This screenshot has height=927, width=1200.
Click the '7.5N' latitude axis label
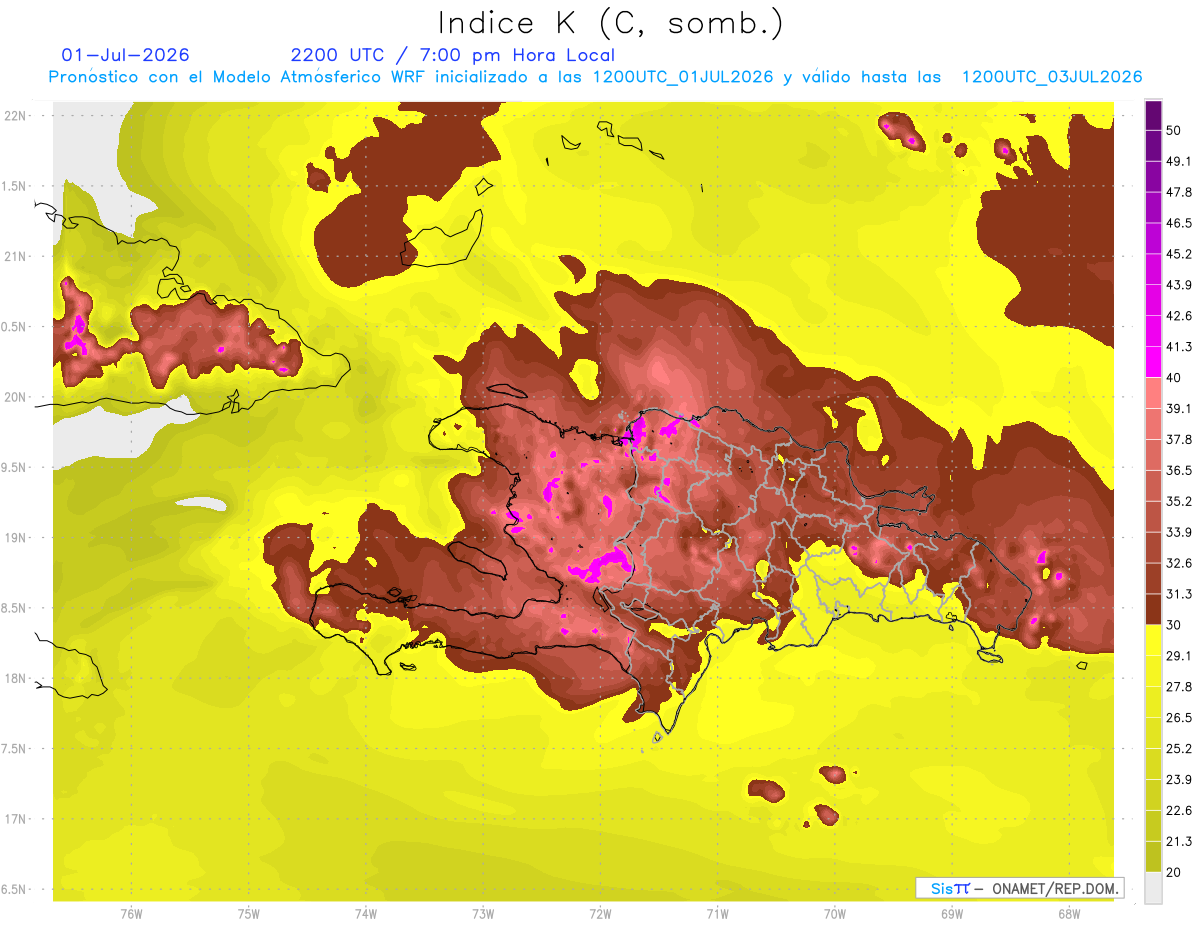(x=15, y=748)
